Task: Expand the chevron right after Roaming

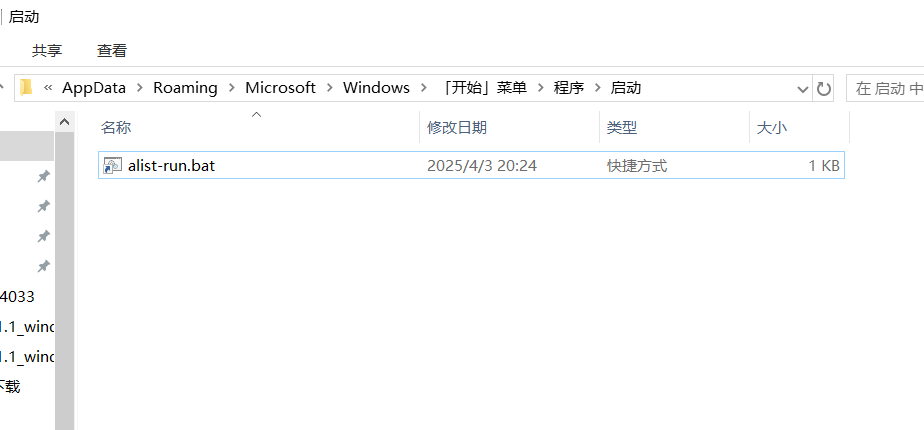Action: [x=231, y=88]
